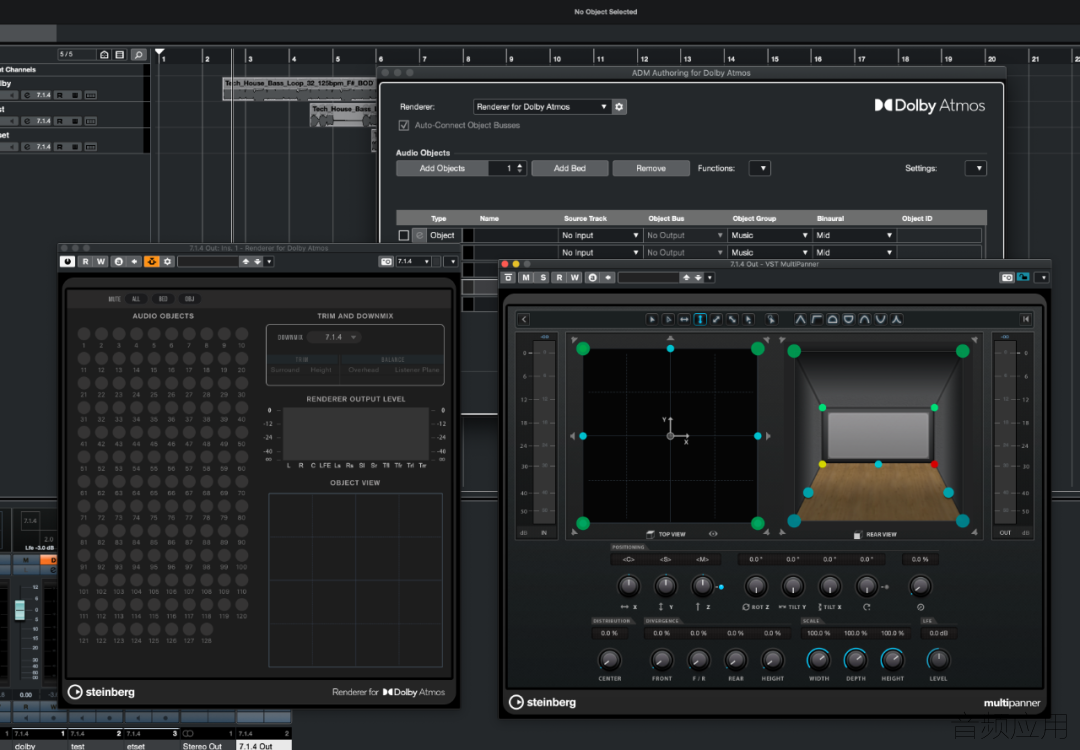Click the Object Group column header
Screen dimensions: 1080x750
(754, 218)
